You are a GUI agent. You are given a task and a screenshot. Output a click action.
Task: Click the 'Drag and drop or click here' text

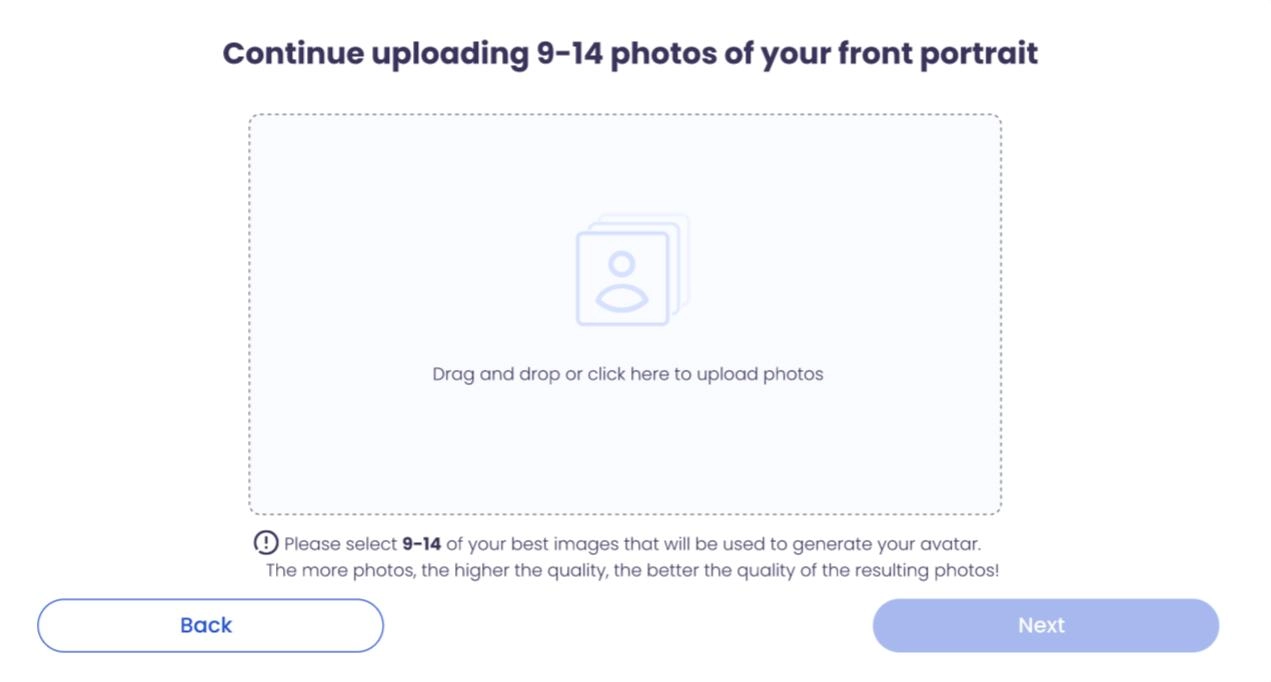[627, 374]
